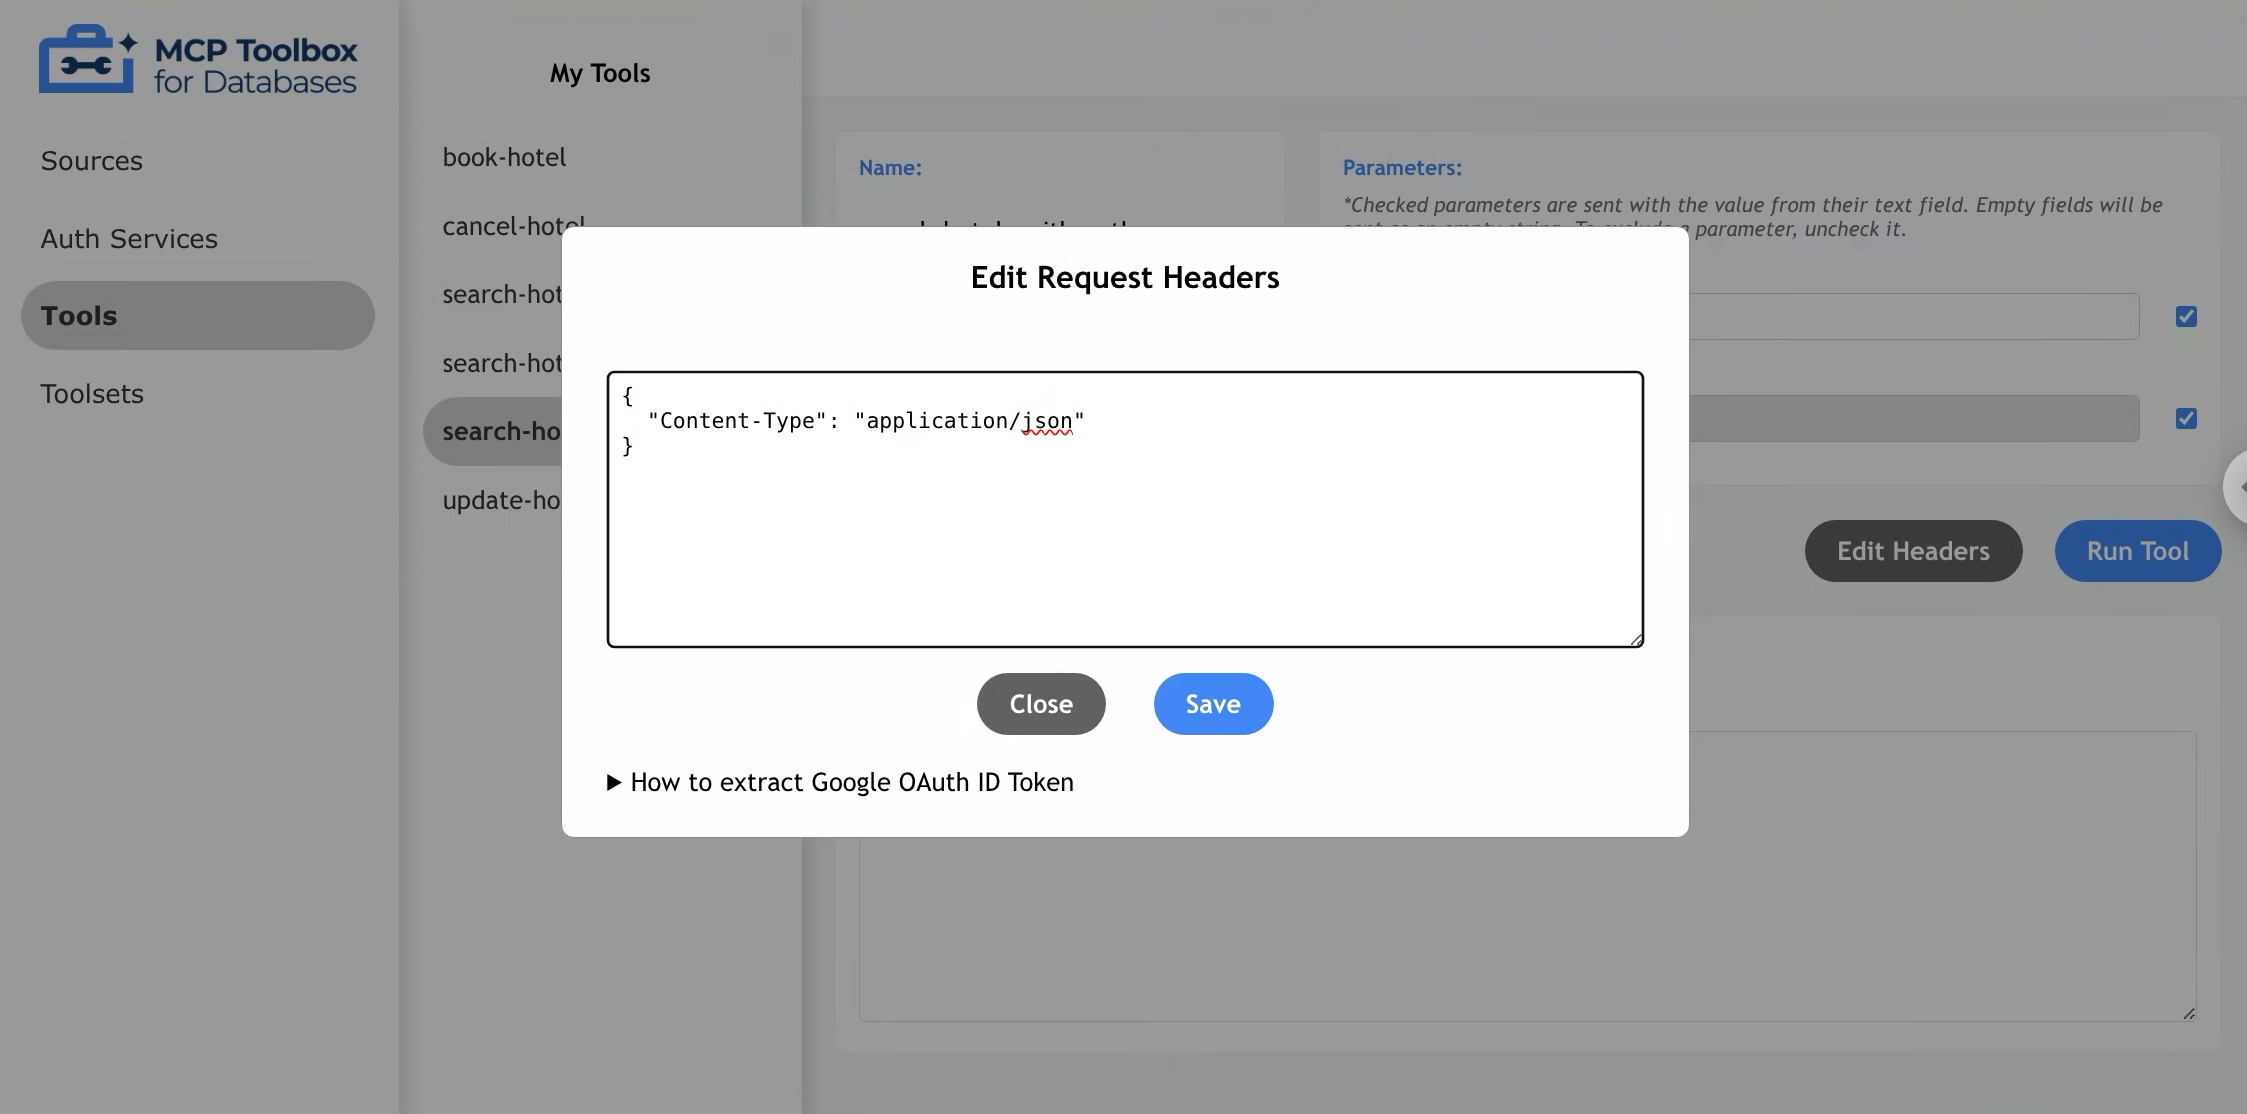The image size is (2247, 1114).
Task: Open the Toolsets section
Action: (92, 393)
